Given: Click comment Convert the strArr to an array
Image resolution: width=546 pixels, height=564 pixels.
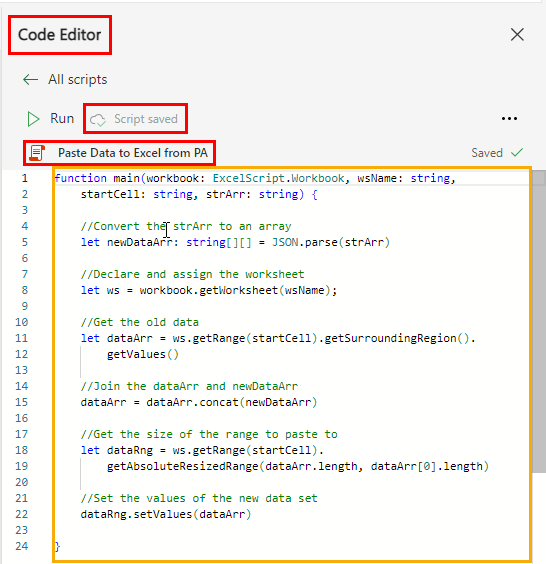Looking at the screenshot, I should pyautogui.click(x=186, y=226).
